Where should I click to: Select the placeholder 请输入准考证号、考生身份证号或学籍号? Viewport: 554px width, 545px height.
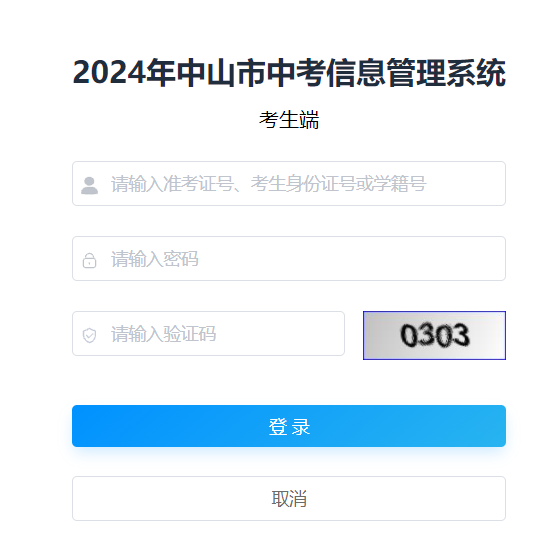coord(269,184)
